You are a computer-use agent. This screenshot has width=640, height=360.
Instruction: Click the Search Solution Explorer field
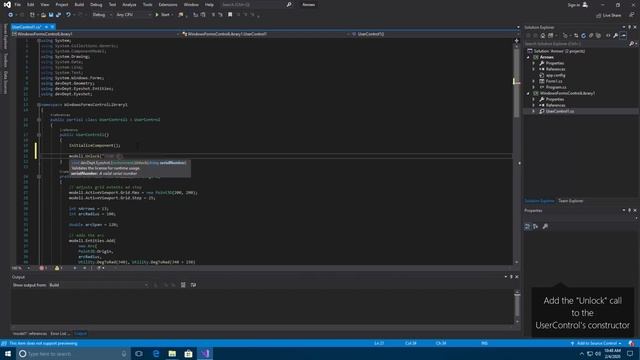click(580, 44)
